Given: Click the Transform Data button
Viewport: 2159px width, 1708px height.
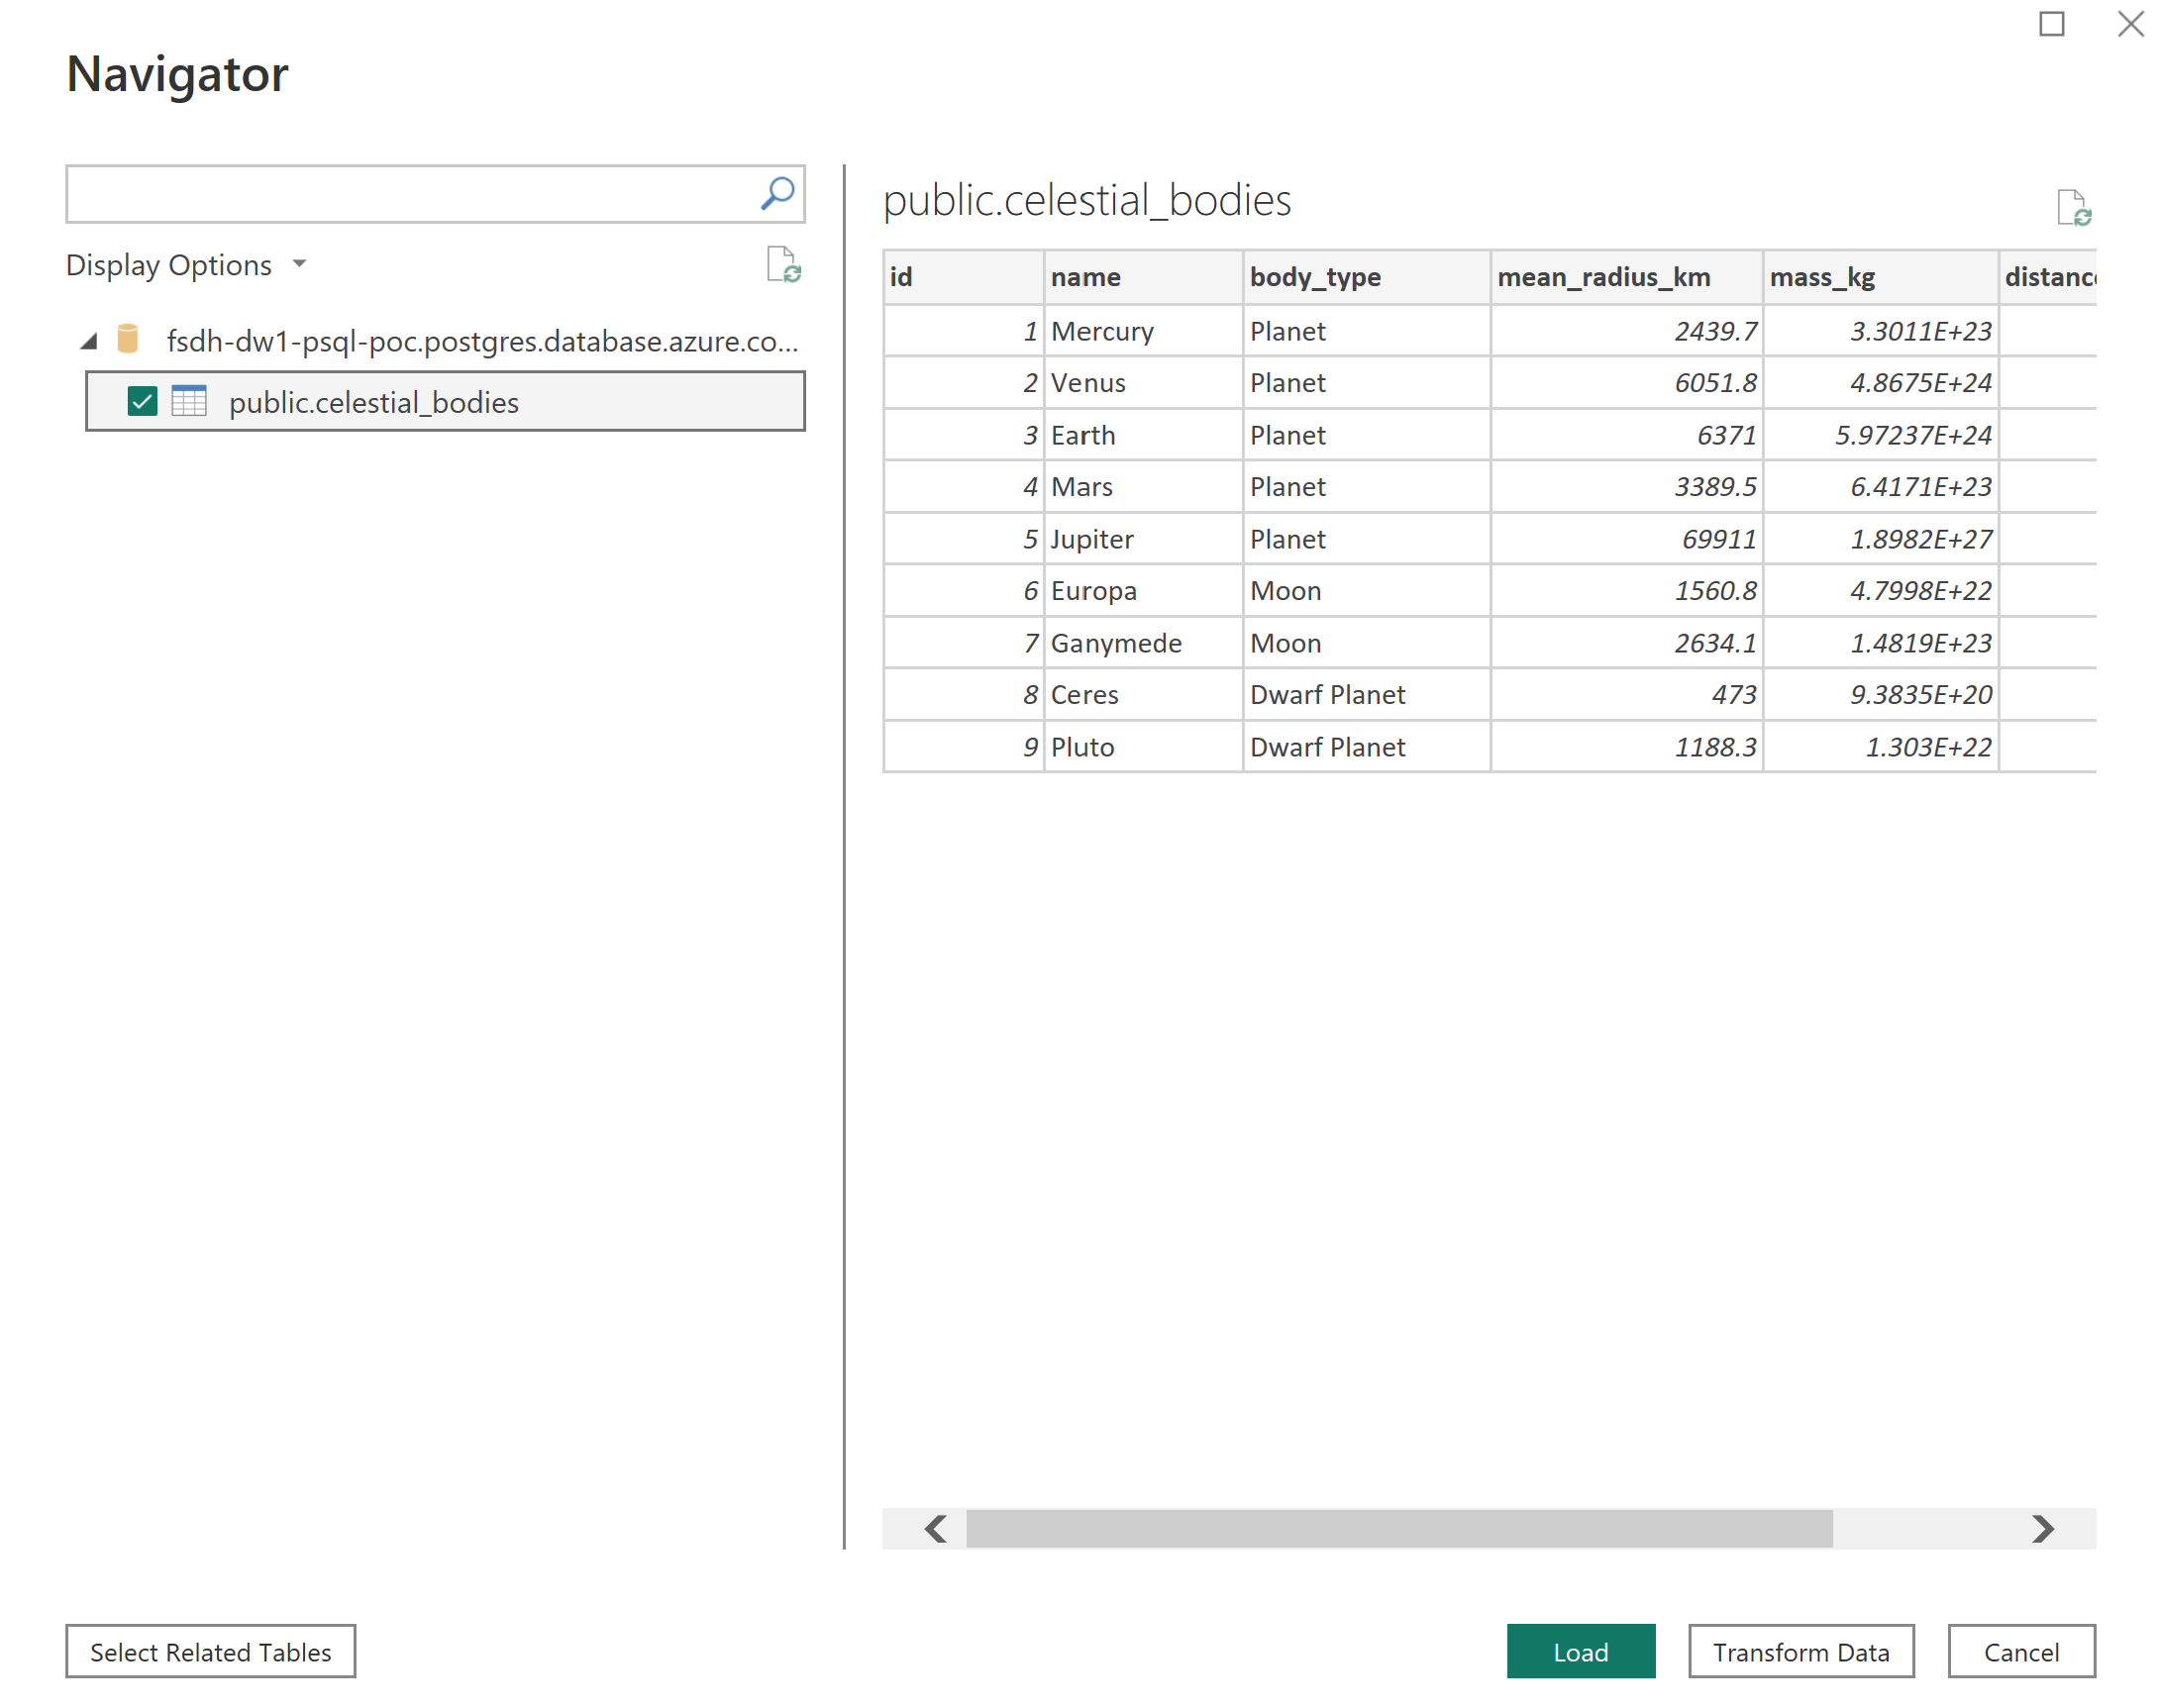Looking at the screenshot, I should [1800, 1650].
